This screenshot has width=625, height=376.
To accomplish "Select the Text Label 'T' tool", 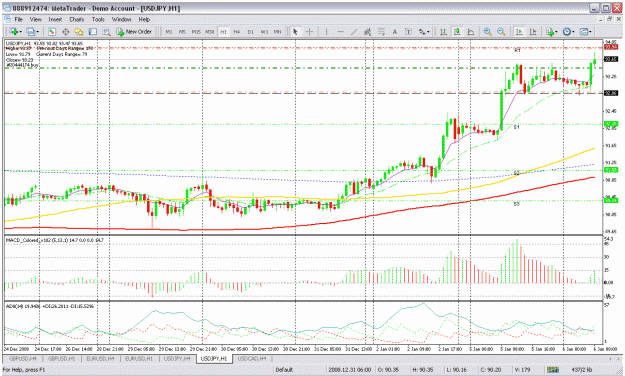I will (408, 31).
